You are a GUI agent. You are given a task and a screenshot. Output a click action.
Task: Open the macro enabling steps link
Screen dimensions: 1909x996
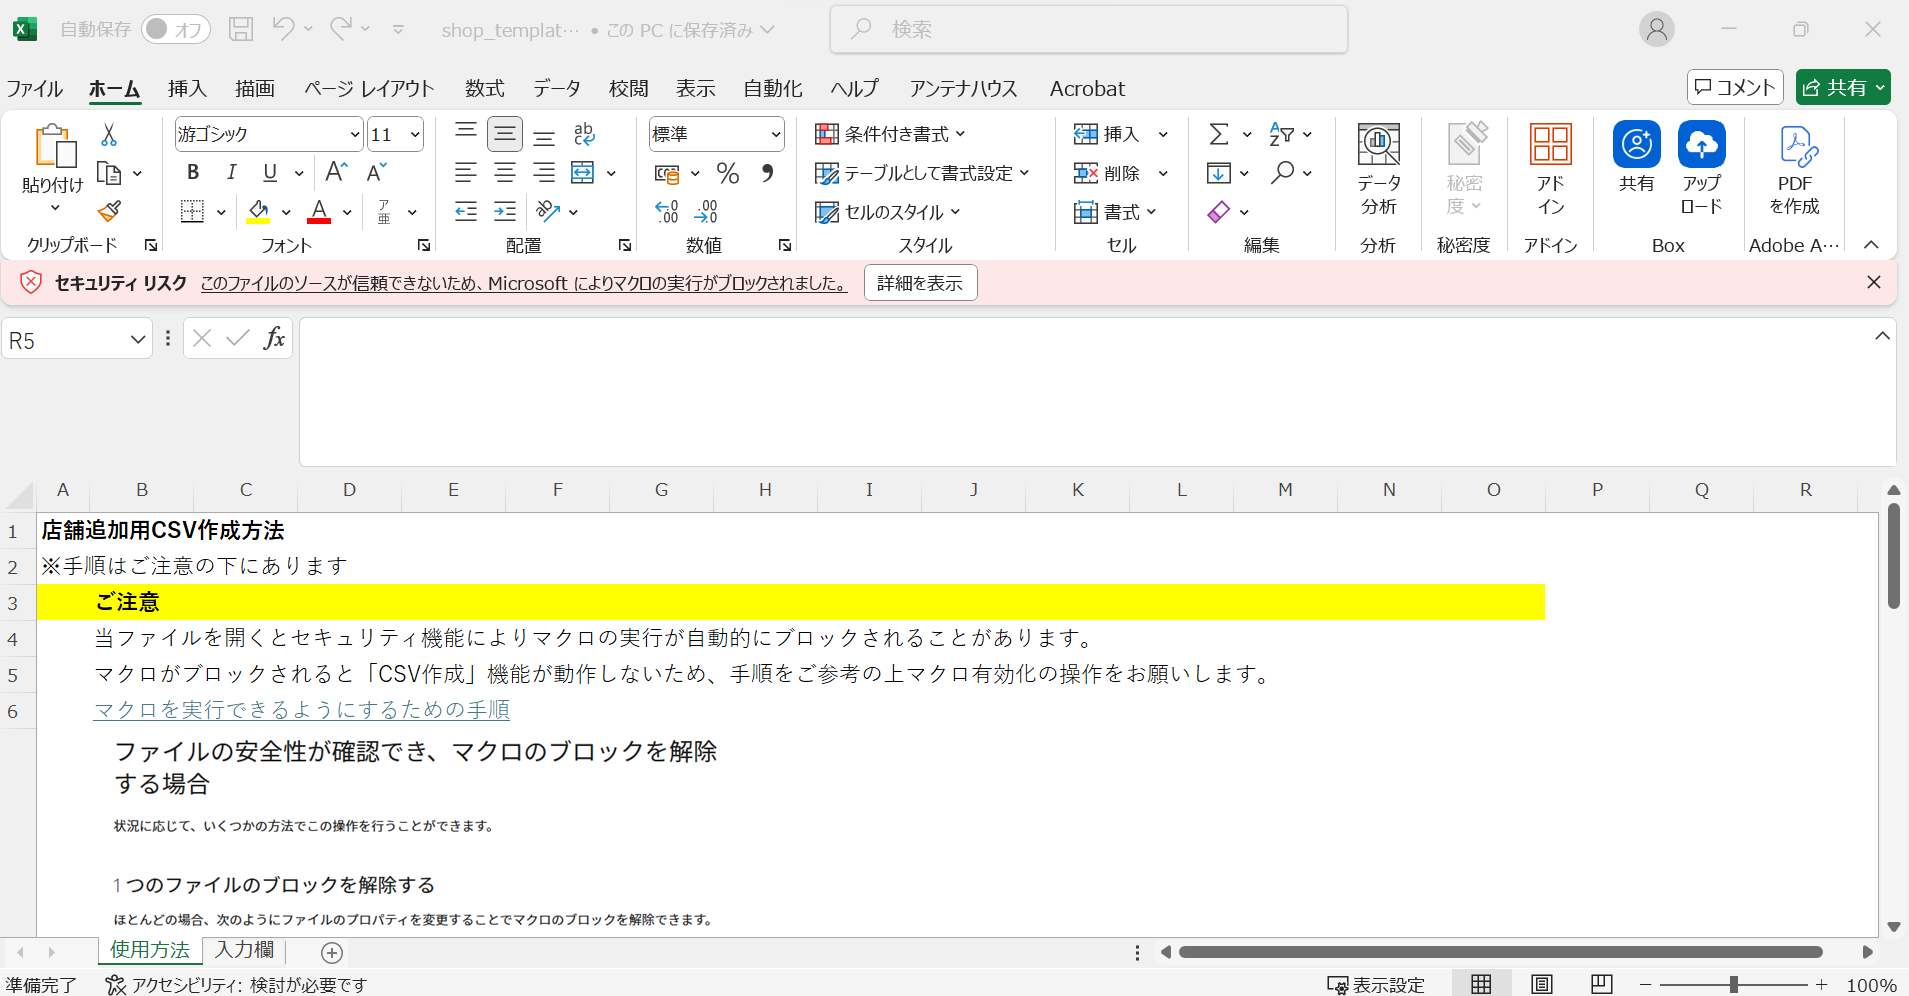point(302,710)
